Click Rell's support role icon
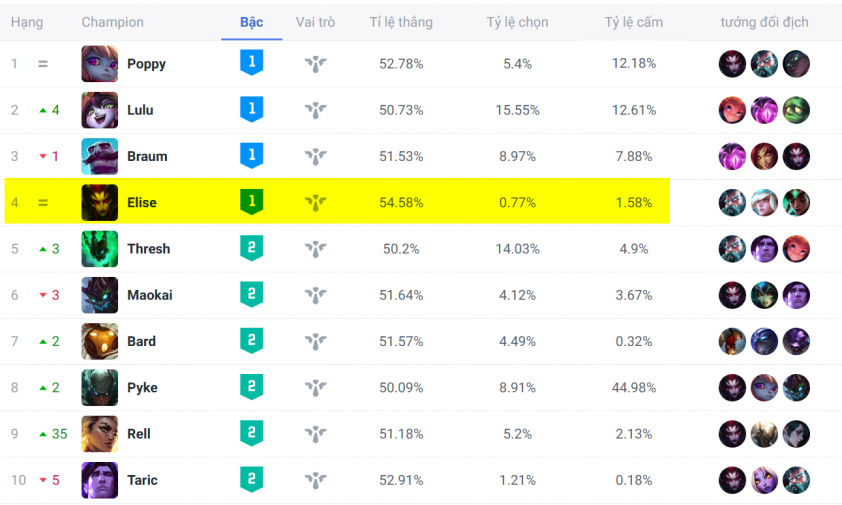The width and height of the screenshot is (842, 505). pos(315,434)
